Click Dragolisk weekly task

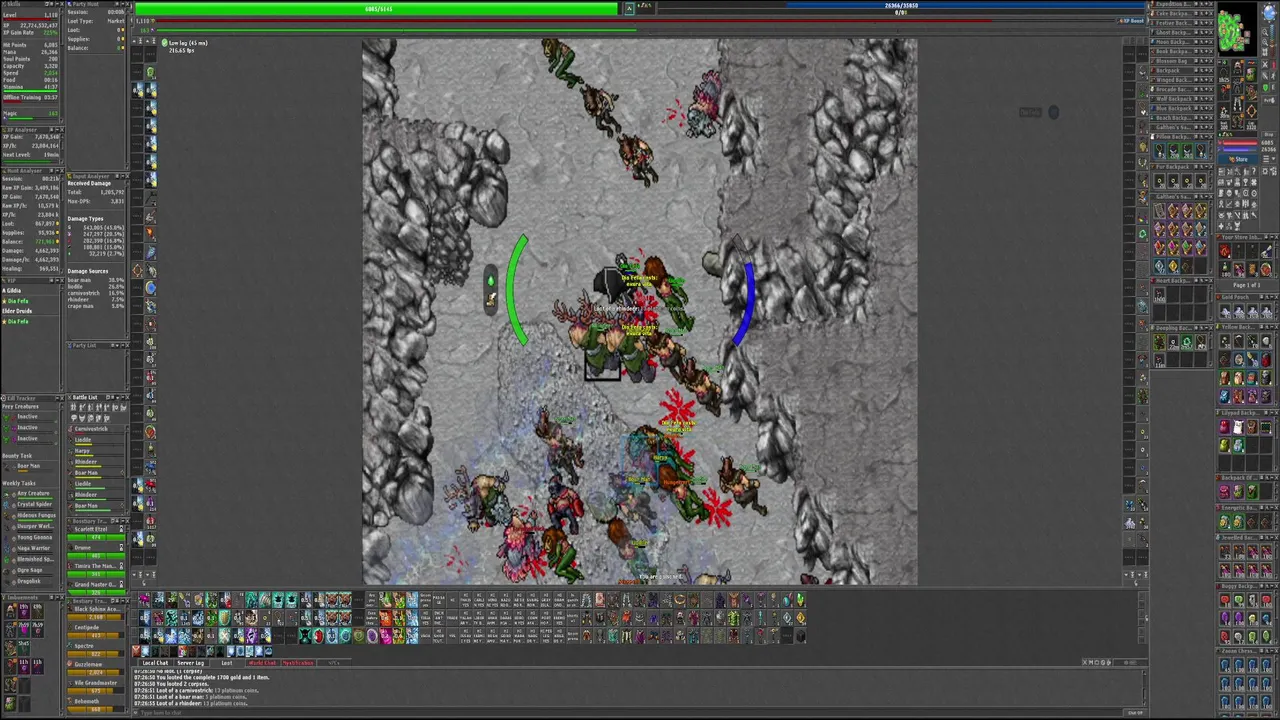pos(30,581)
